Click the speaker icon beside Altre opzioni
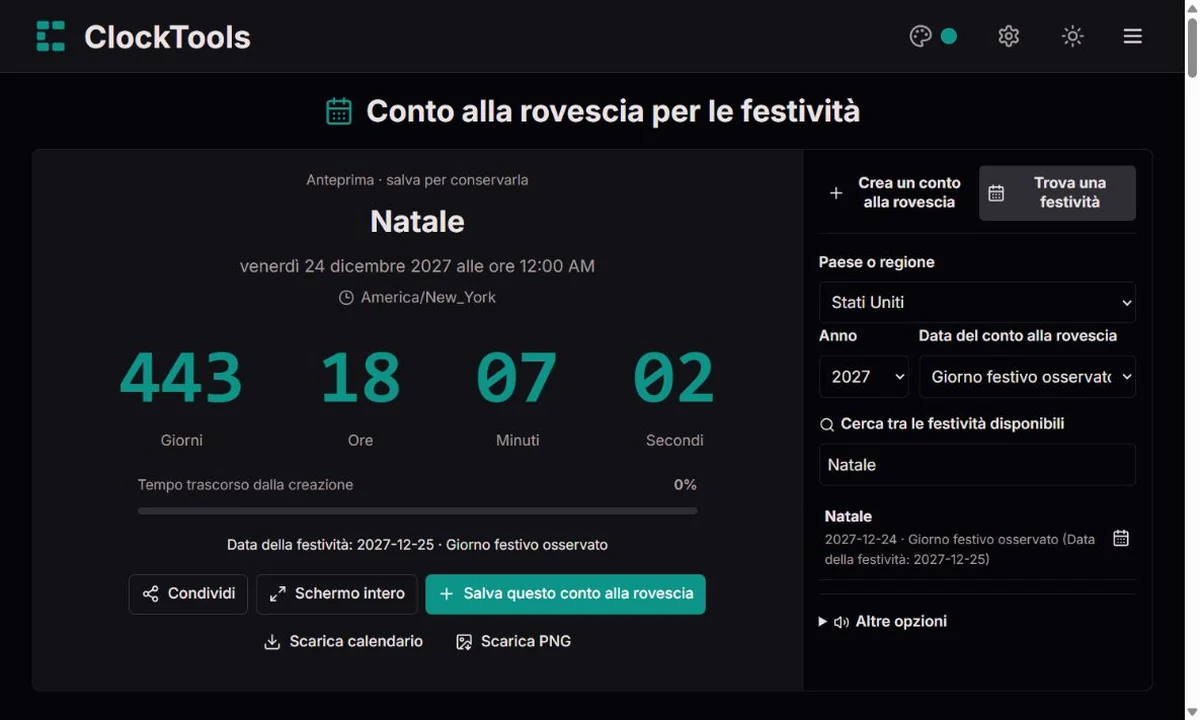This screenshot has height=720, width=1200. click(841, 622)
